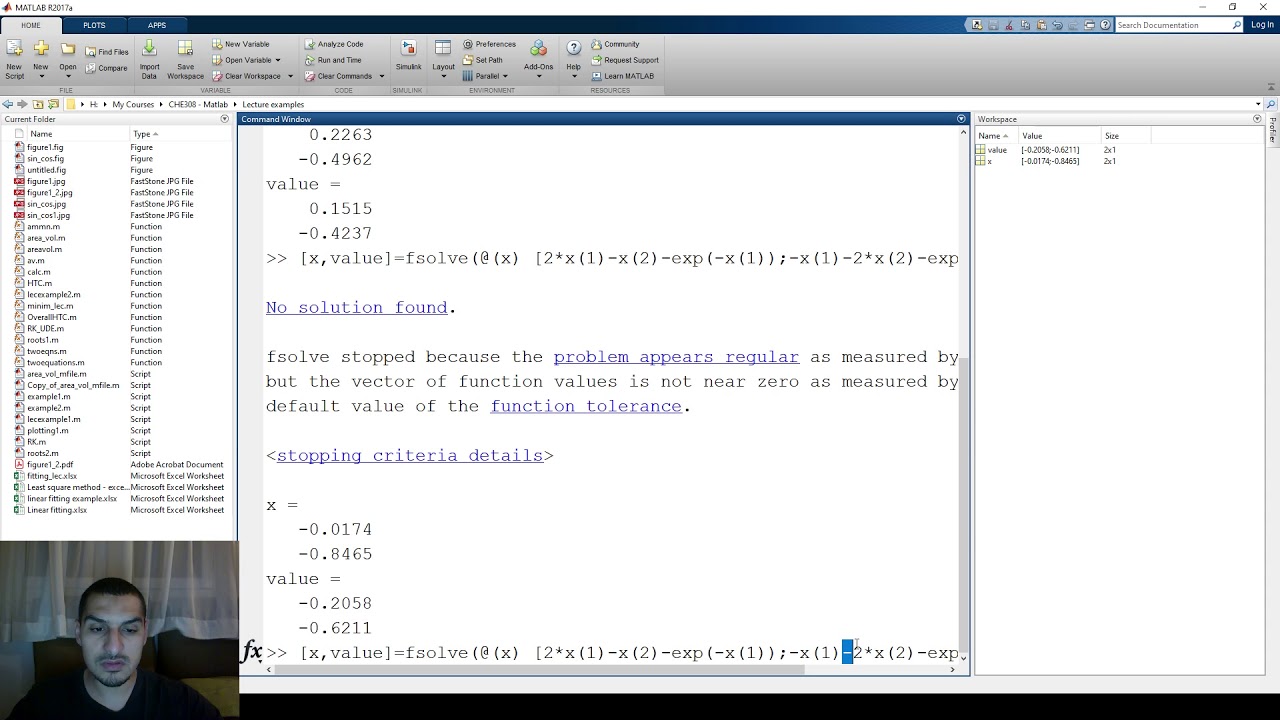Switch to the APPS tab
The image size is (1280, 720).
(x=157, y=25)
